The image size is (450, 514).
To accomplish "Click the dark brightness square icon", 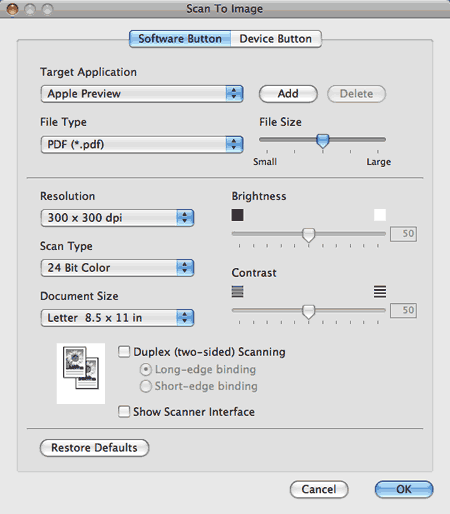I will coord(237,215).
